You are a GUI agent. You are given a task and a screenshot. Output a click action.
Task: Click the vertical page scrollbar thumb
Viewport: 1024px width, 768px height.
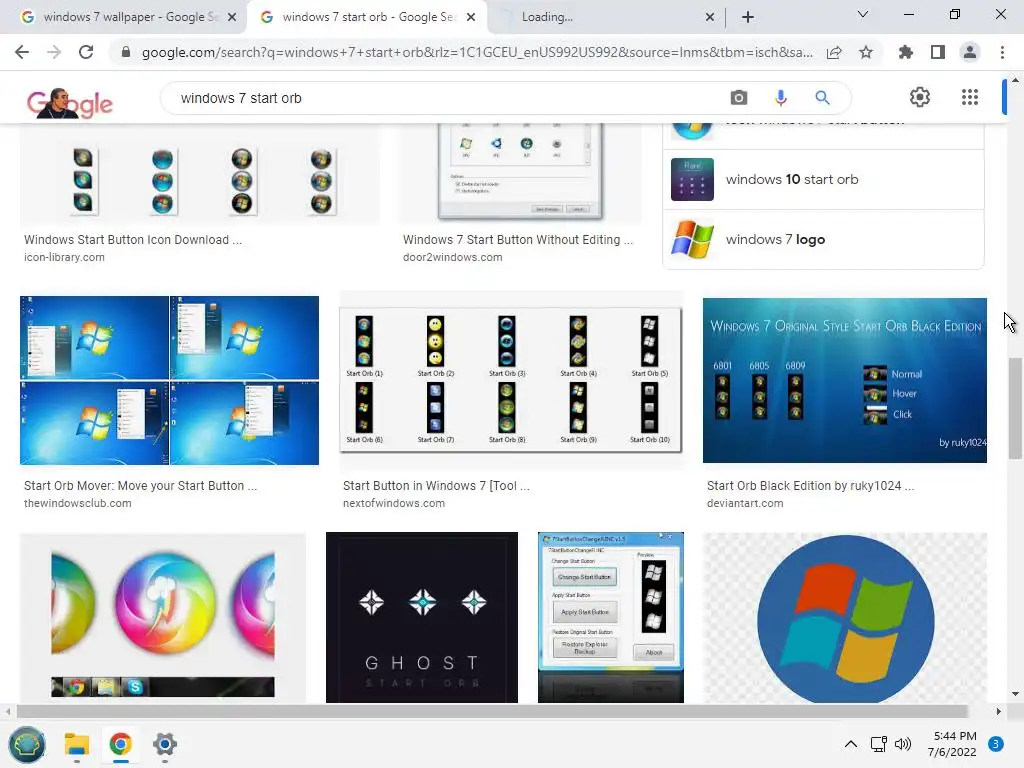(x=1015, y=408)
